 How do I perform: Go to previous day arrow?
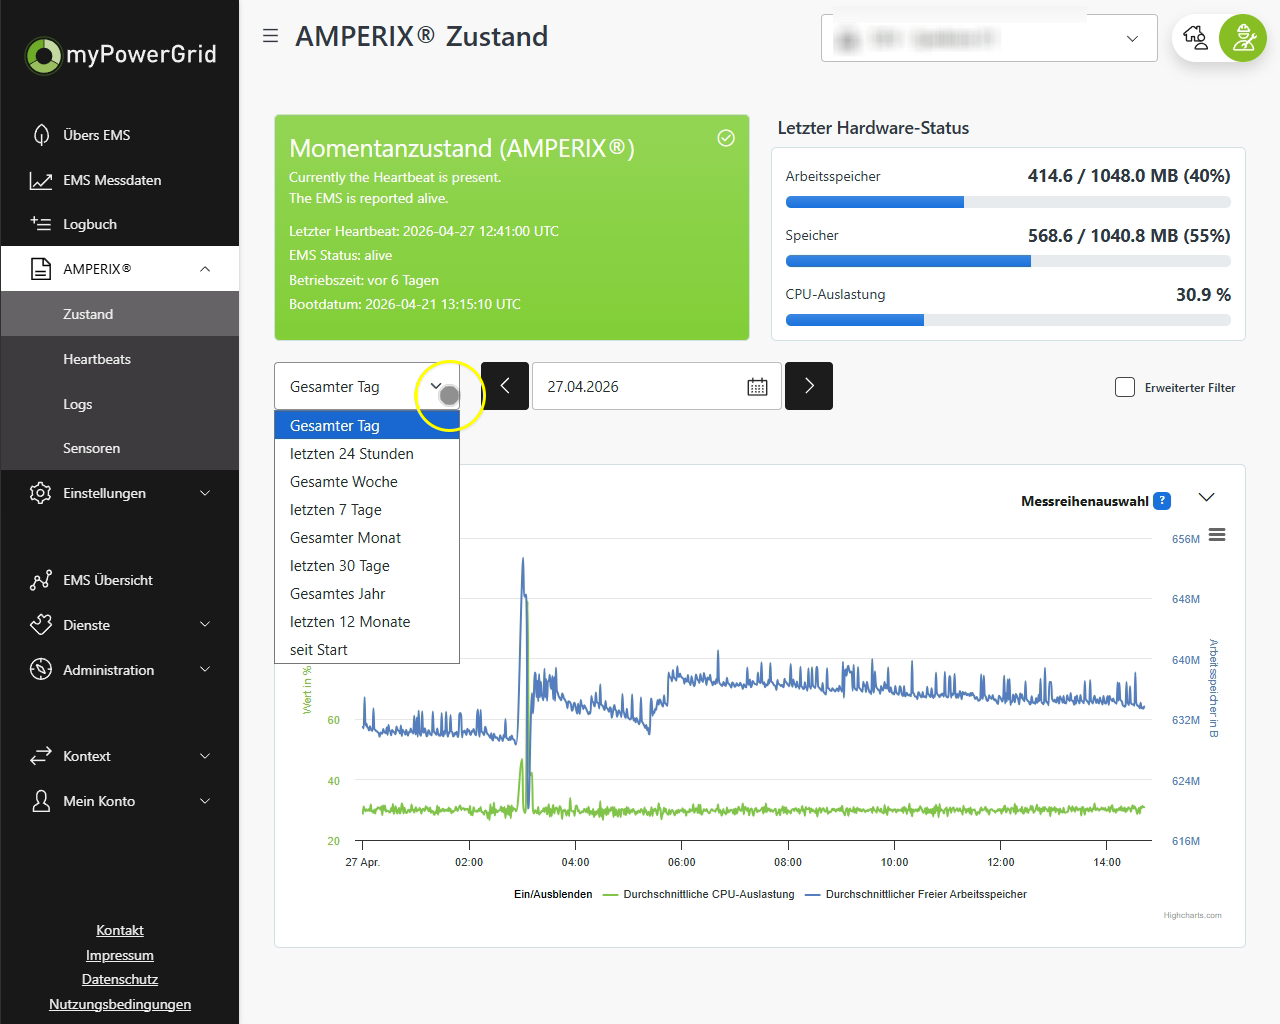[505, 386]
